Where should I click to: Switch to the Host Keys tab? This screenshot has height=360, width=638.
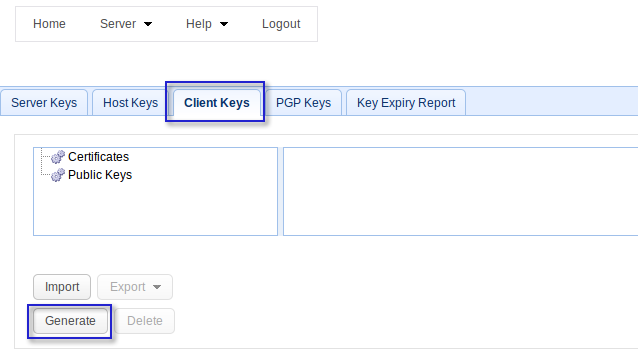(130, 103)
